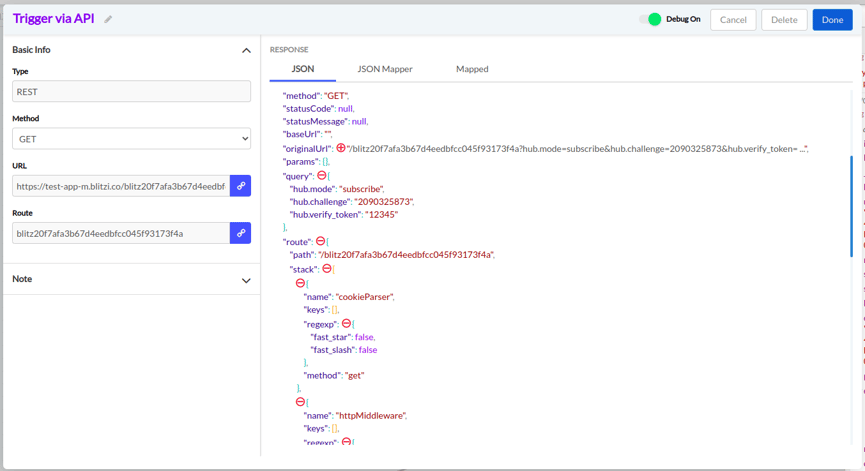Click the link icon beside the Route field

click(241, 233)
